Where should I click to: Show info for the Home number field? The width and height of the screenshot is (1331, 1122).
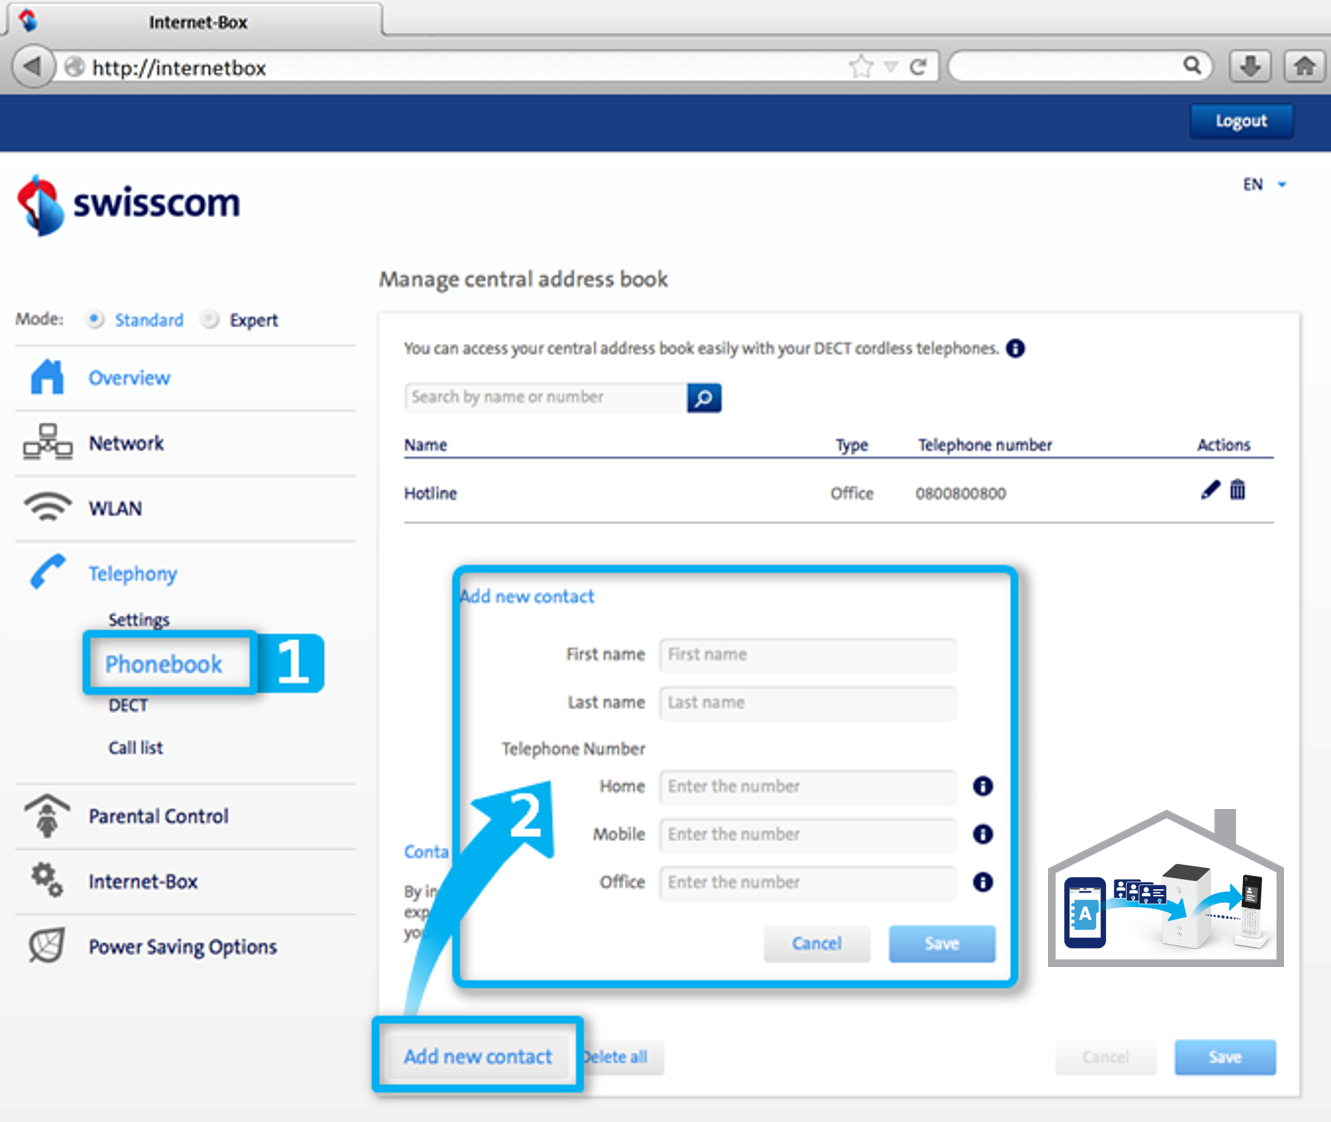pos(983,786)
